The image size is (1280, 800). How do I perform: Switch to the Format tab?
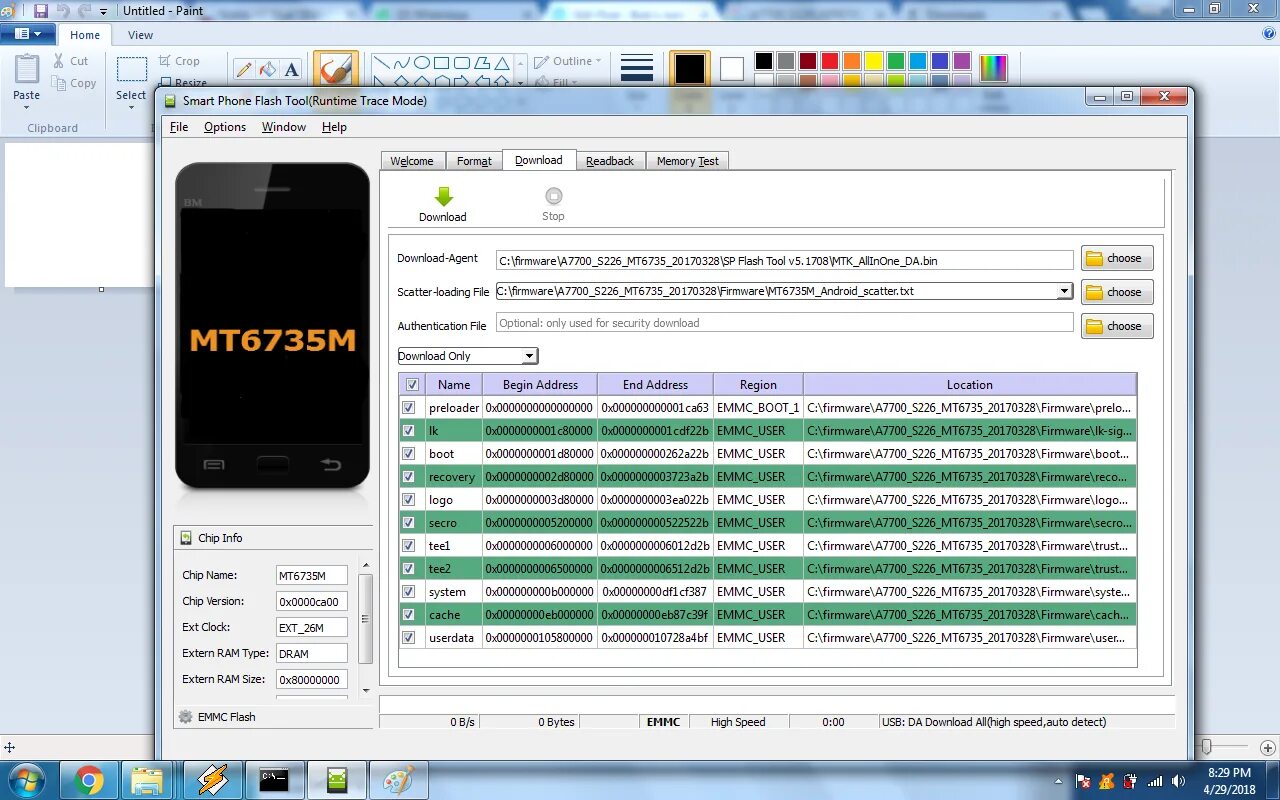pos(474,161)
